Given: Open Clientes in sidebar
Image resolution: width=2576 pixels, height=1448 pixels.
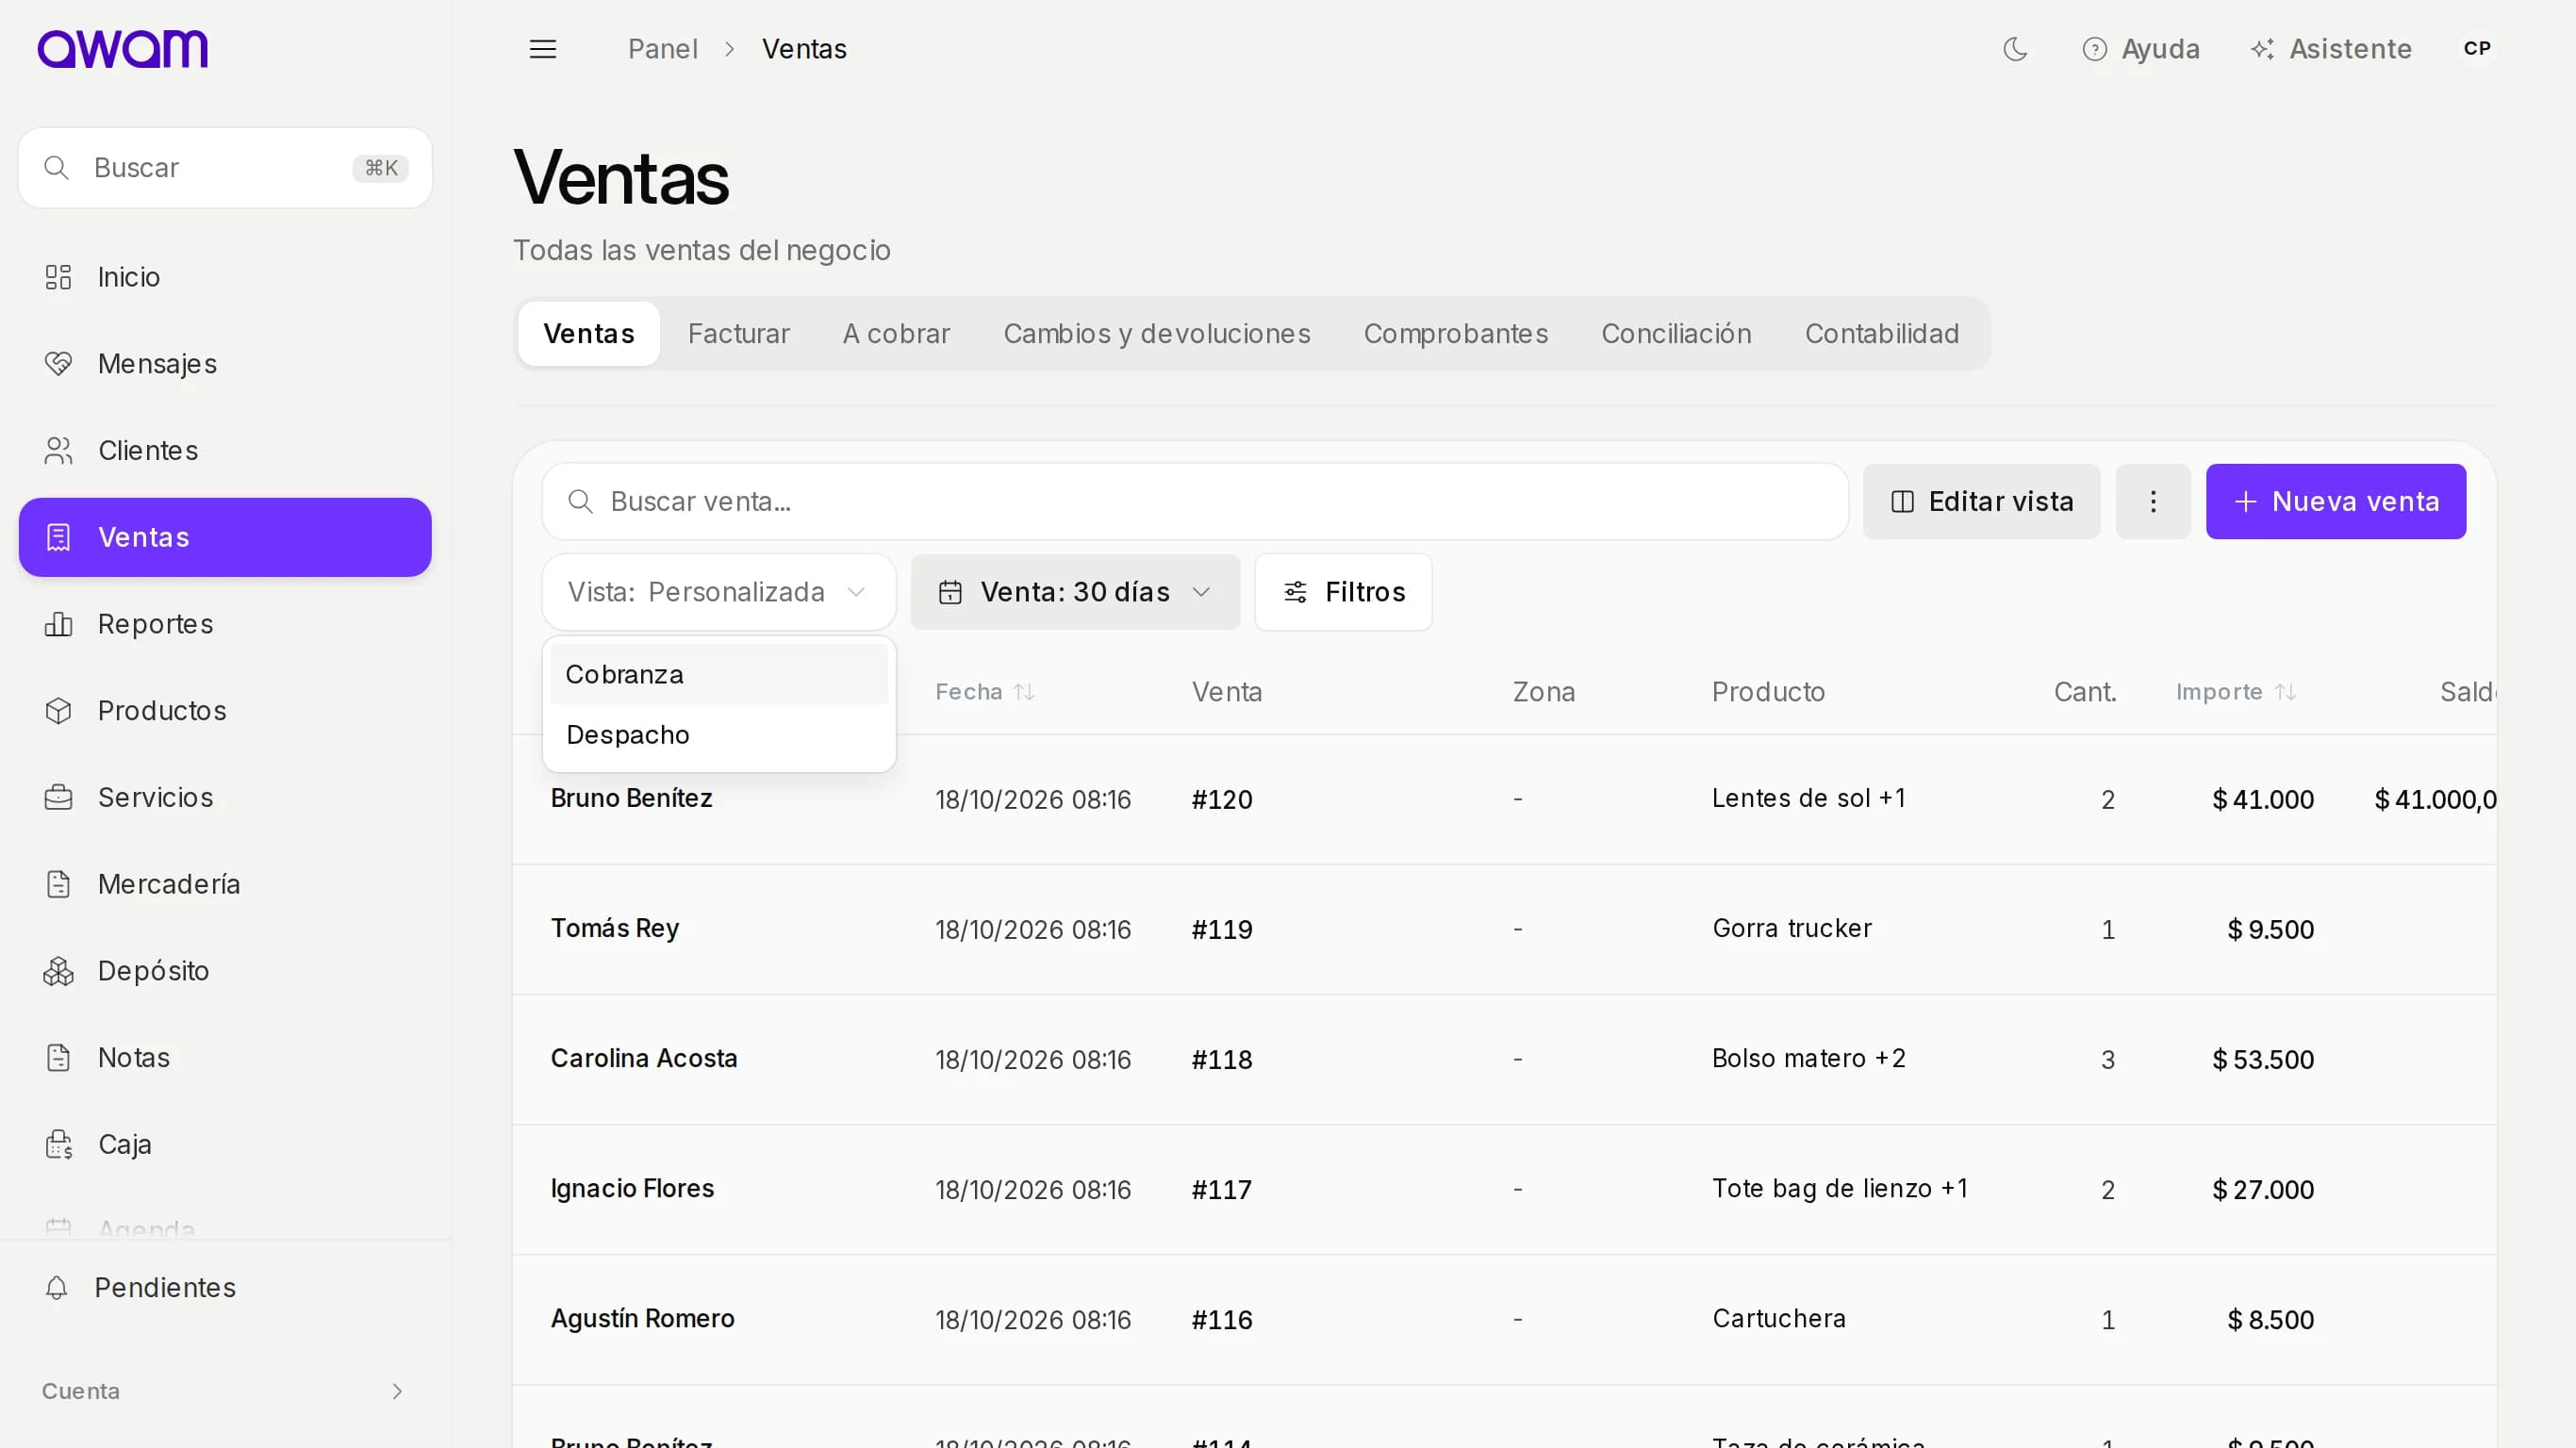Looking at the screenshot, I should pos(225,451).
